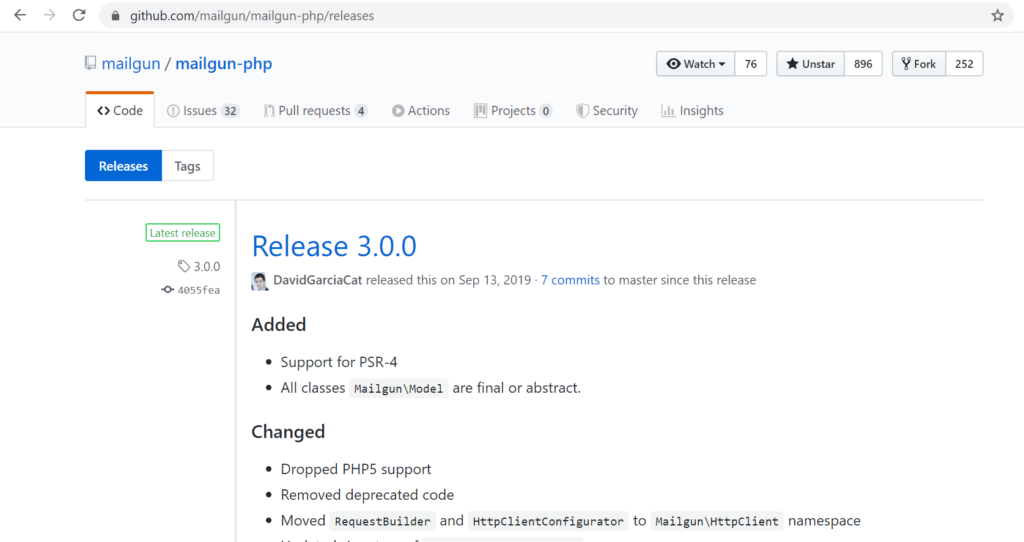
Task: Click DavidGarciaCat's avatar image
Action: pos(260,281)
